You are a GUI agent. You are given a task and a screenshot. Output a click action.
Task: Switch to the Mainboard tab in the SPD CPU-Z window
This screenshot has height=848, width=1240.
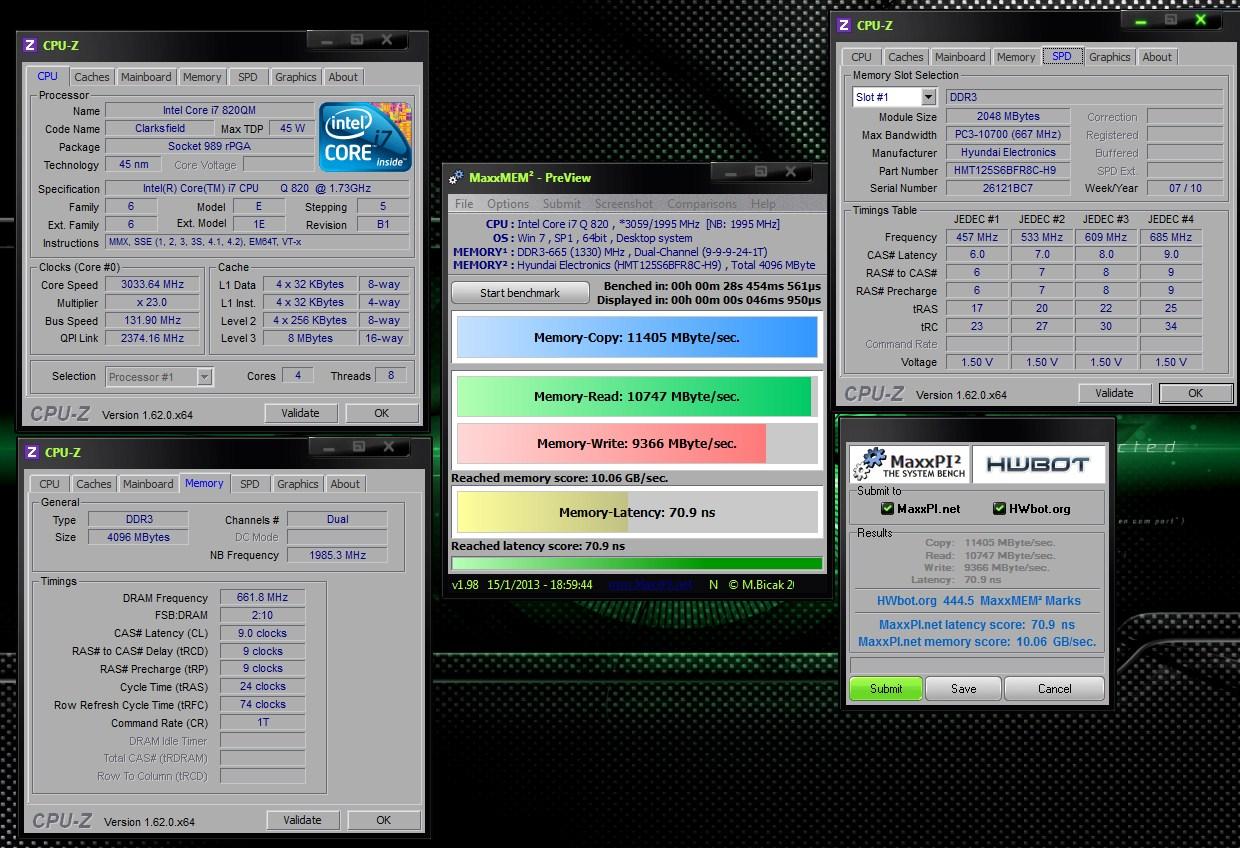(960, 57)
